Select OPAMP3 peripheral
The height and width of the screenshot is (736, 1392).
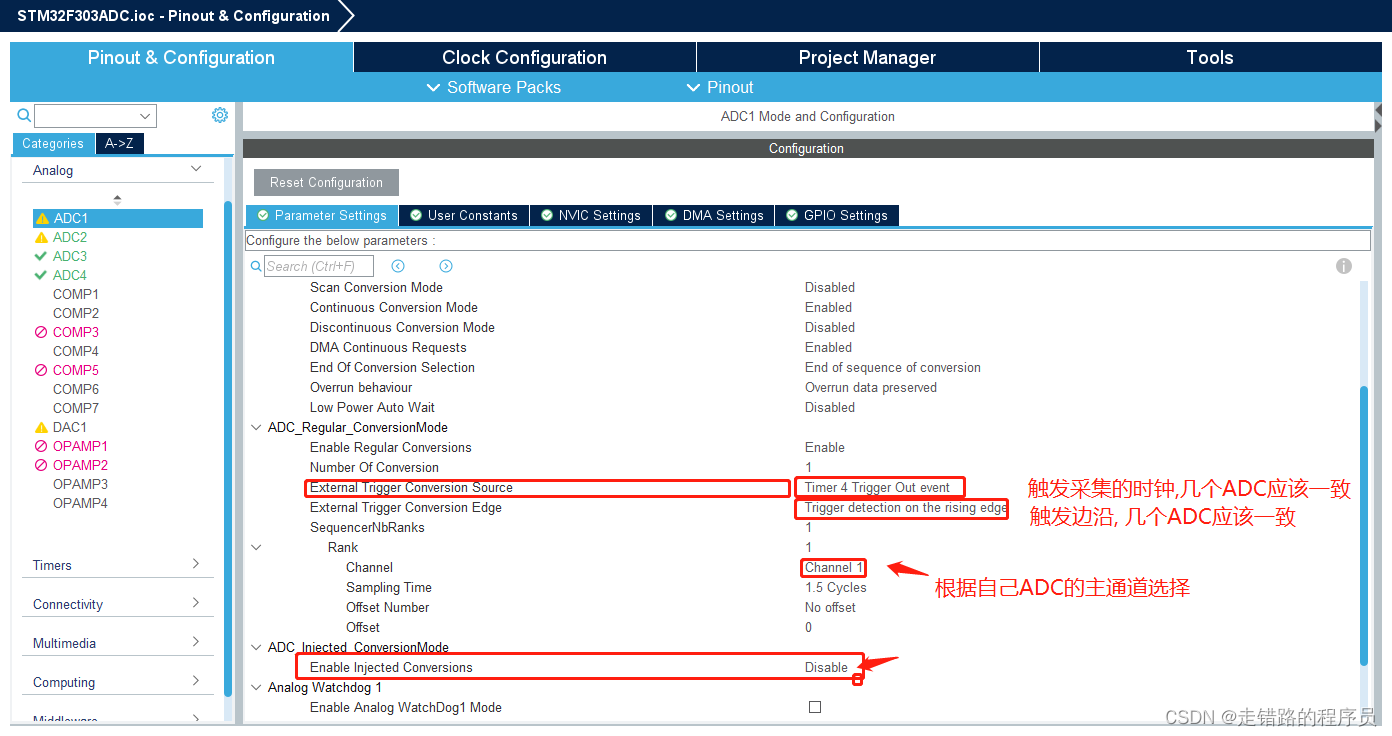tap(80, 484)
